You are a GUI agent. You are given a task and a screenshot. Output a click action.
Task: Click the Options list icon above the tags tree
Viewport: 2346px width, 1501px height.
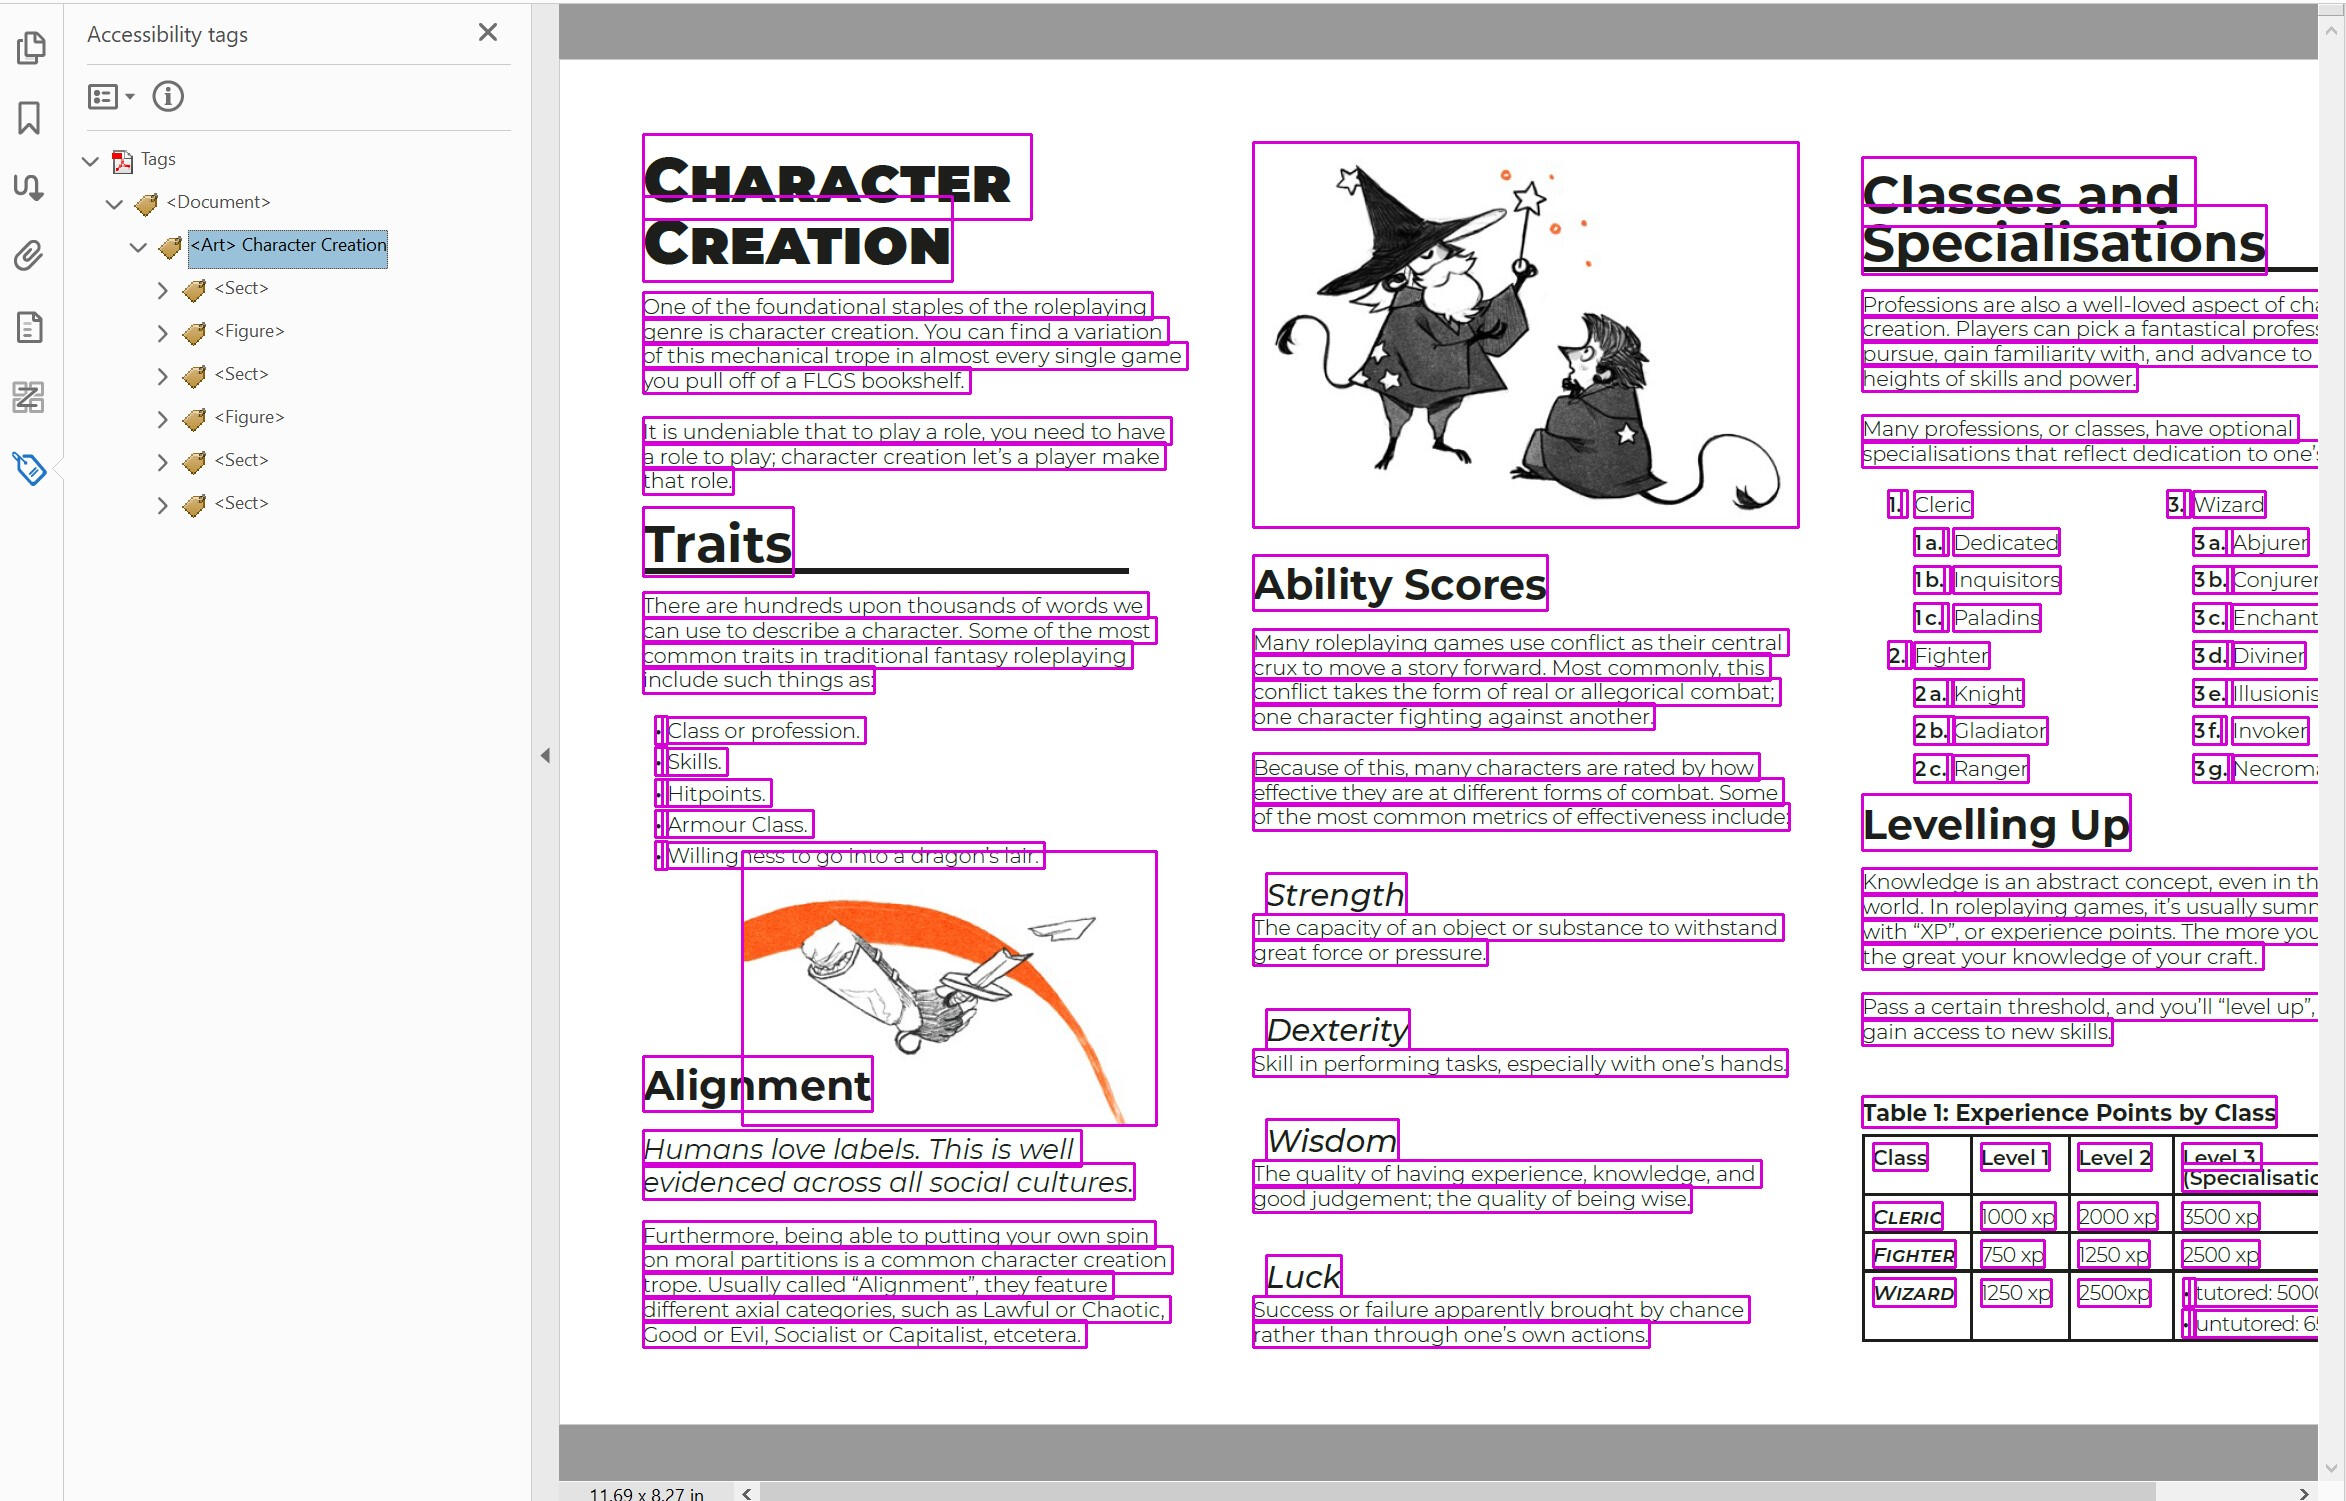pos(103,96)
